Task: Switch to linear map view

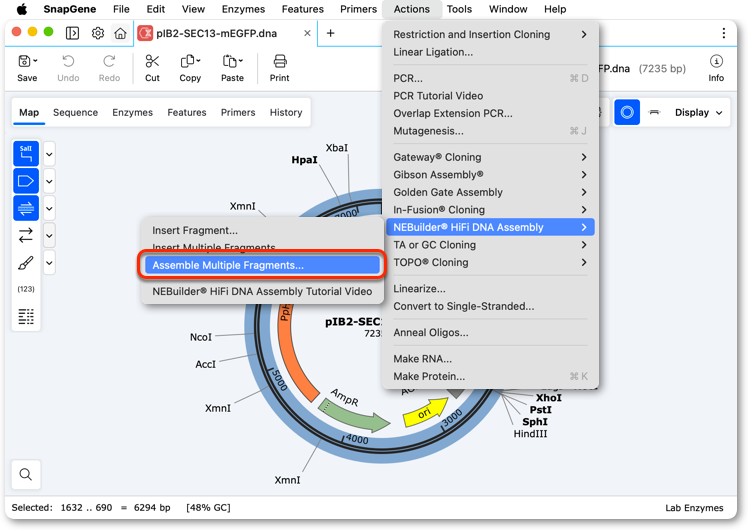Action: pyautogui.click(x=654, y=113)
